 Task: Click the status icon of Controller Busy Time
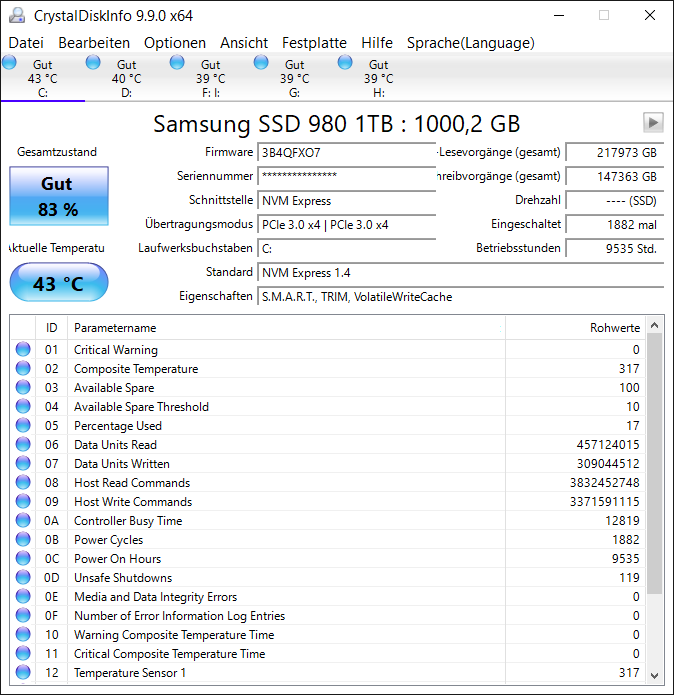(x=23, y=520)
